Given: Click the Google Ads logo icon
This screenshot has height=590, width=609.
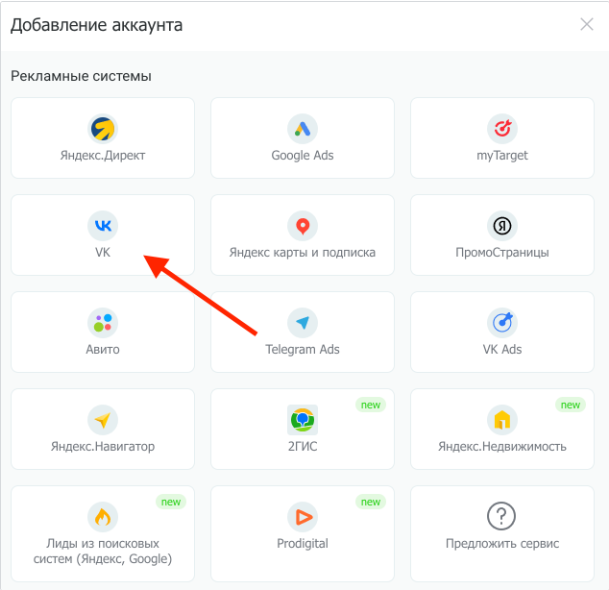Looking at the screenshot, I should pyautogui.click(x=302, y=129).
